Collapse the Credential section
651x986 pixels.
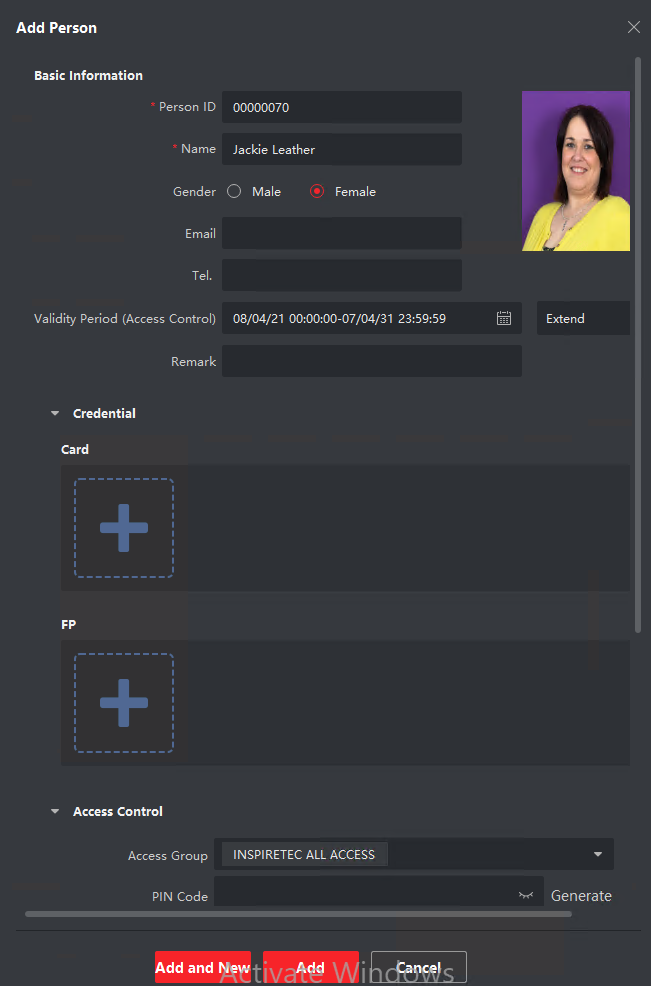click(56, 413)
